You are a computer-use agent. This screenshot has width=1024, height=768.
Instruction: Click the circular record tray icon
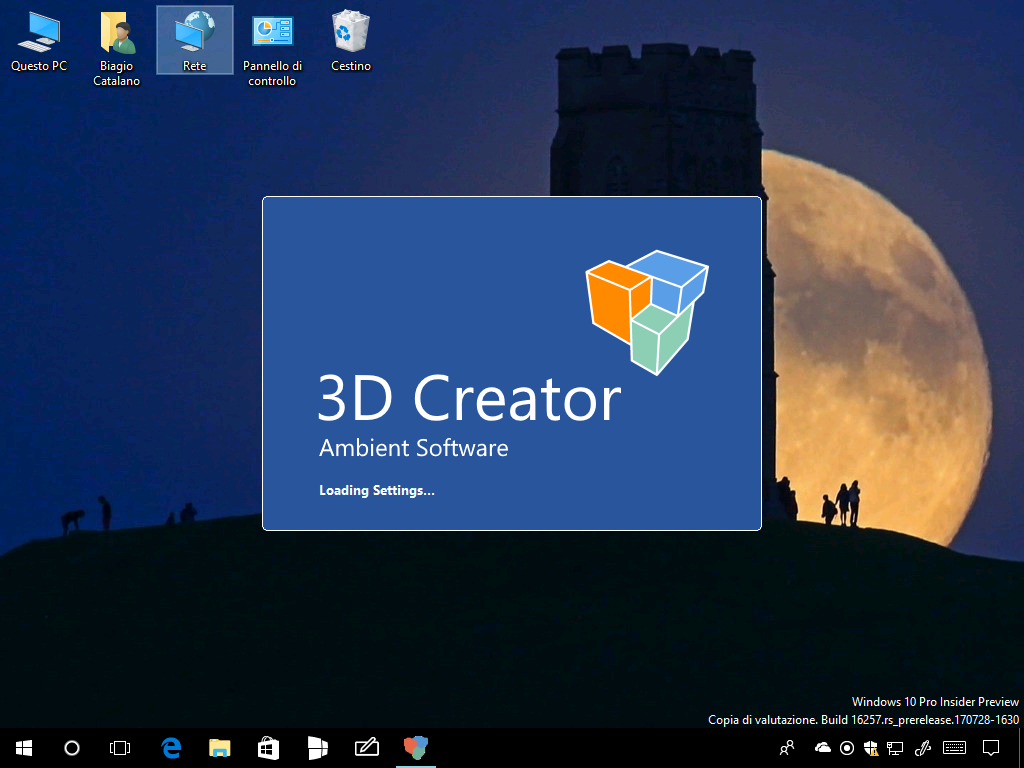coord(847,748)
